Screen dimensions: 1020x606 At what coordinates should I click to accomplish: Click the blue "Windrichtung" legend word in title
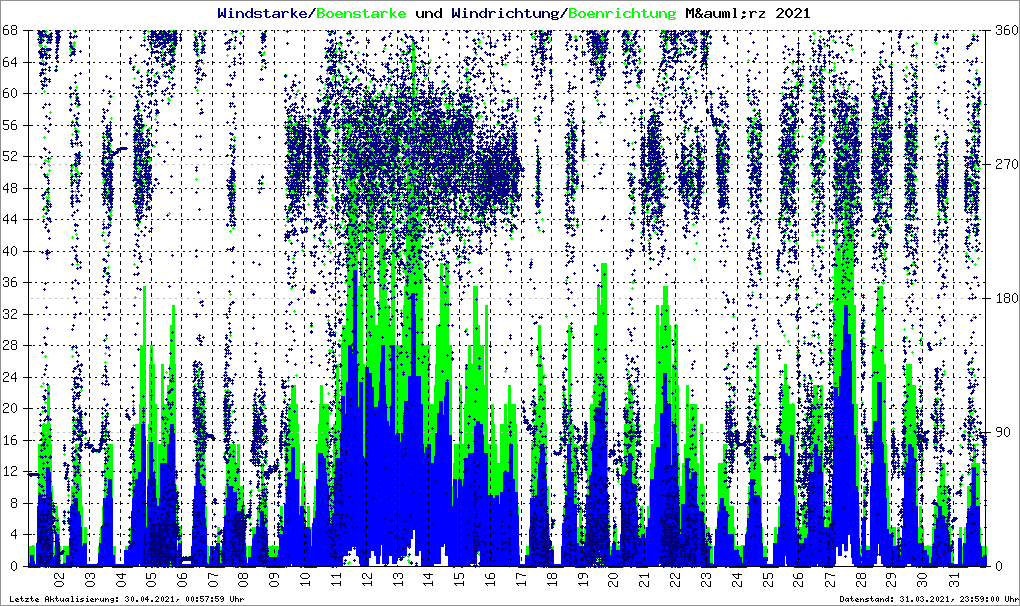[x=505, y=14]
